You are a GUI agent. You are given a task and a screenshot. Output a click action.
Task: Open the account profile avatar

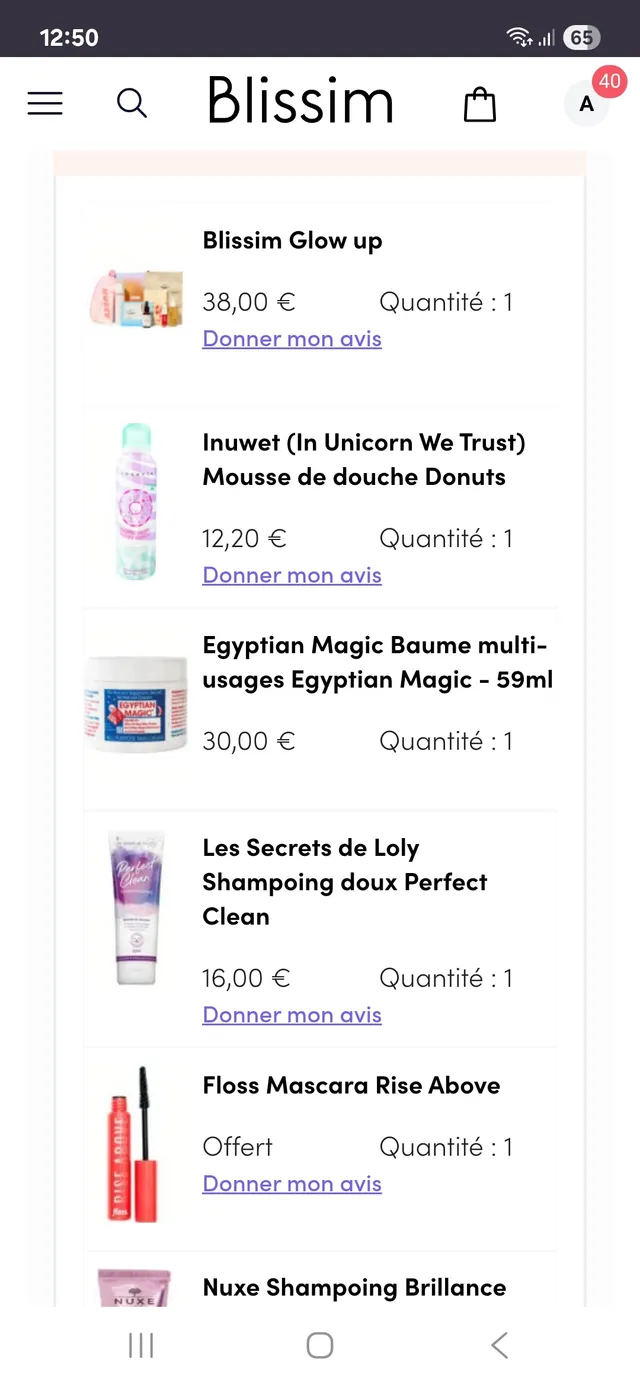click(587, 103)
